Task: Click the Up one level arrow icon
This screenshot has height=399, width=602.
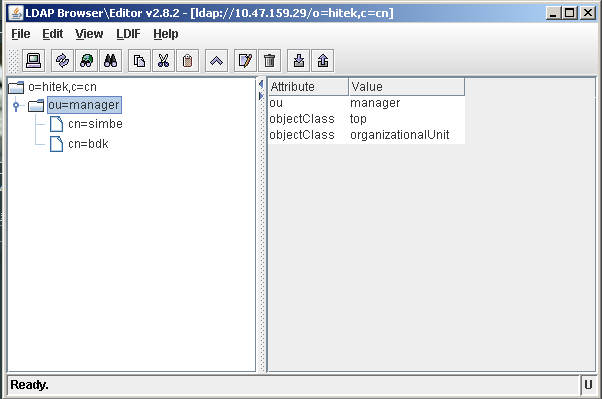Action: [216, 61]
